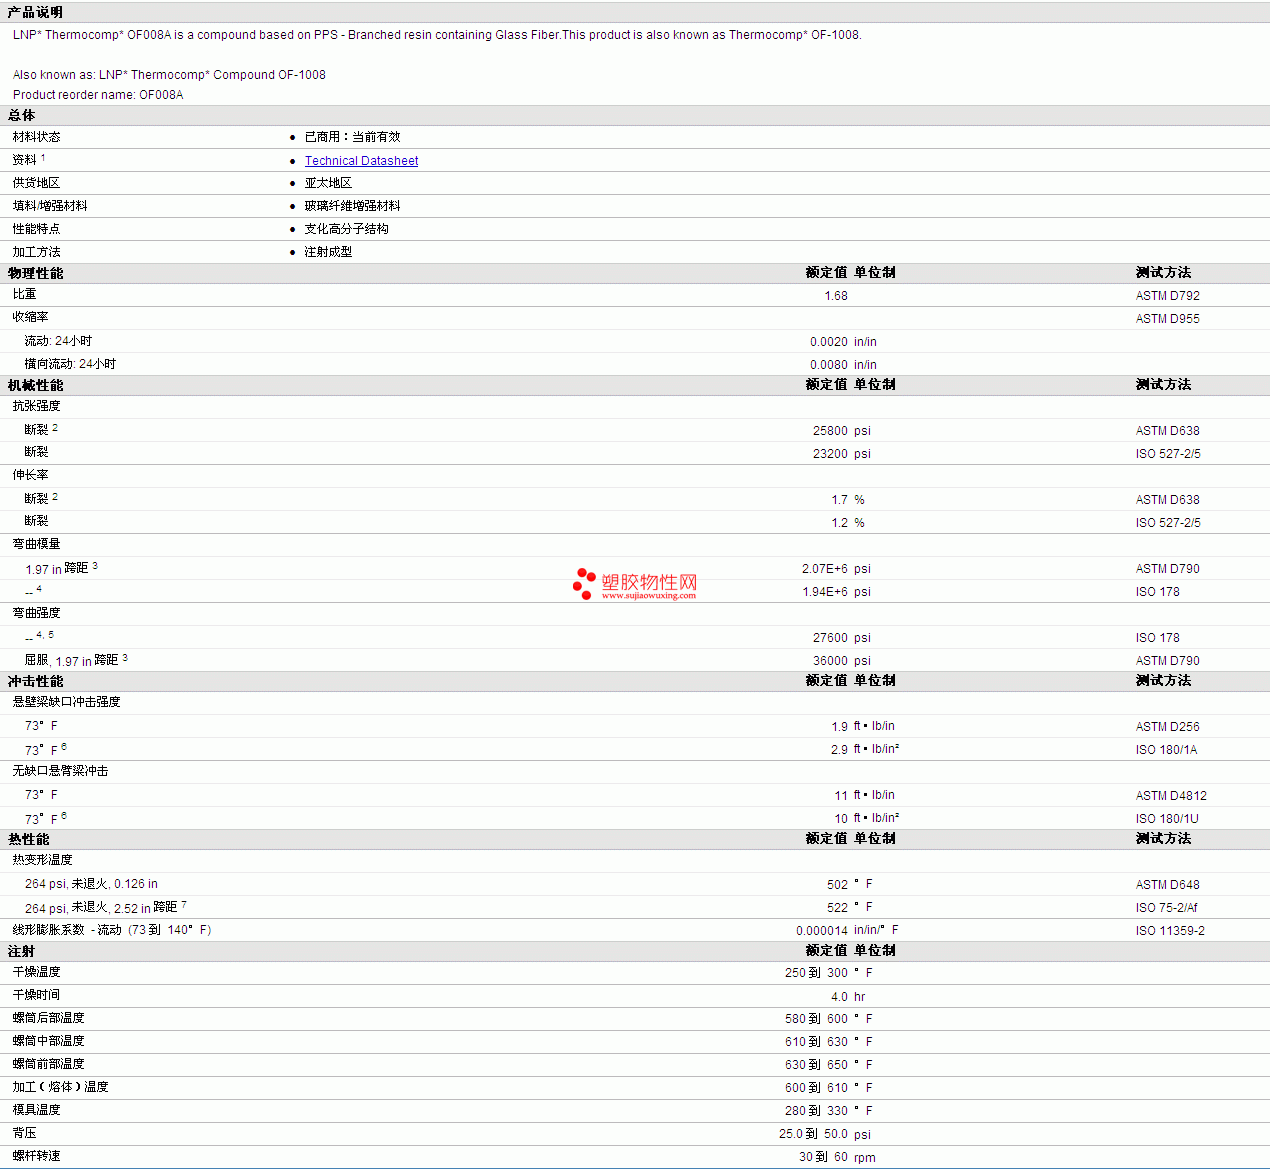
Task: Click the 'Also known as' compound name line
Action: click(x=169, y=75)
